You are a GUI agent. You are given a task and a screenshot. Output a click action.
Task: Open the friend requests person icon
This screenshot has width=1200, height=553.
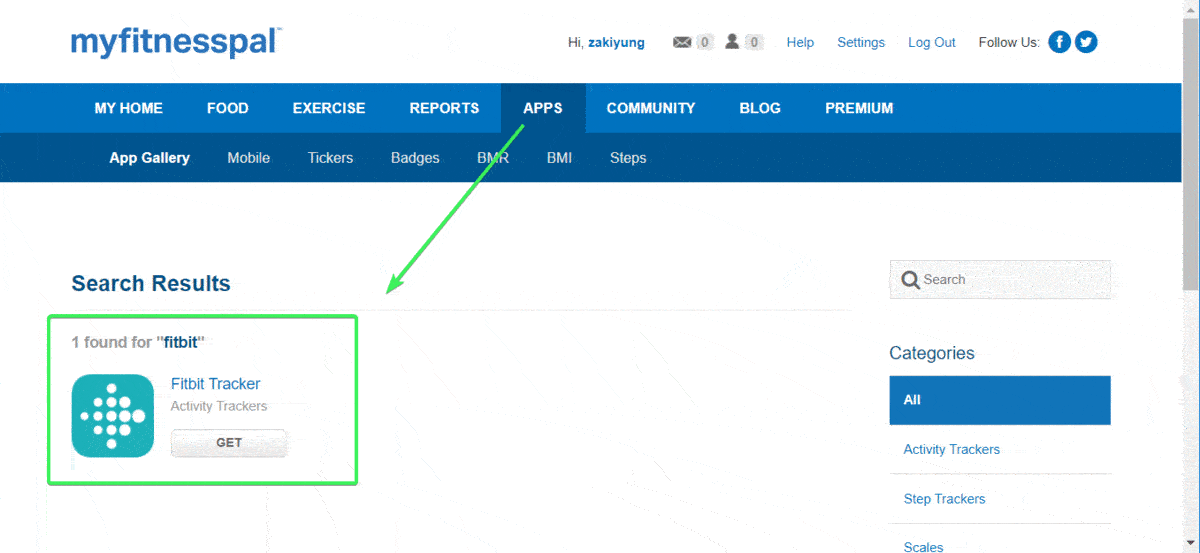(x=732, y=42)
